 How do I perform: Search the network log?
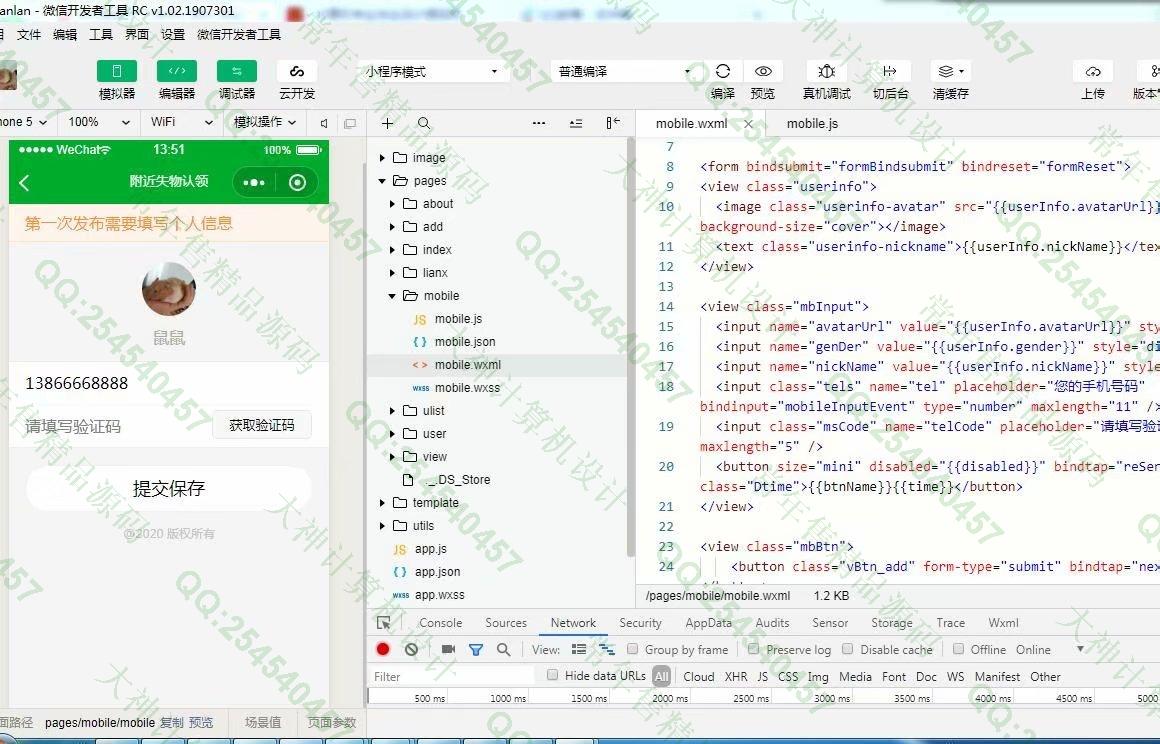click(x=503, y=649)
